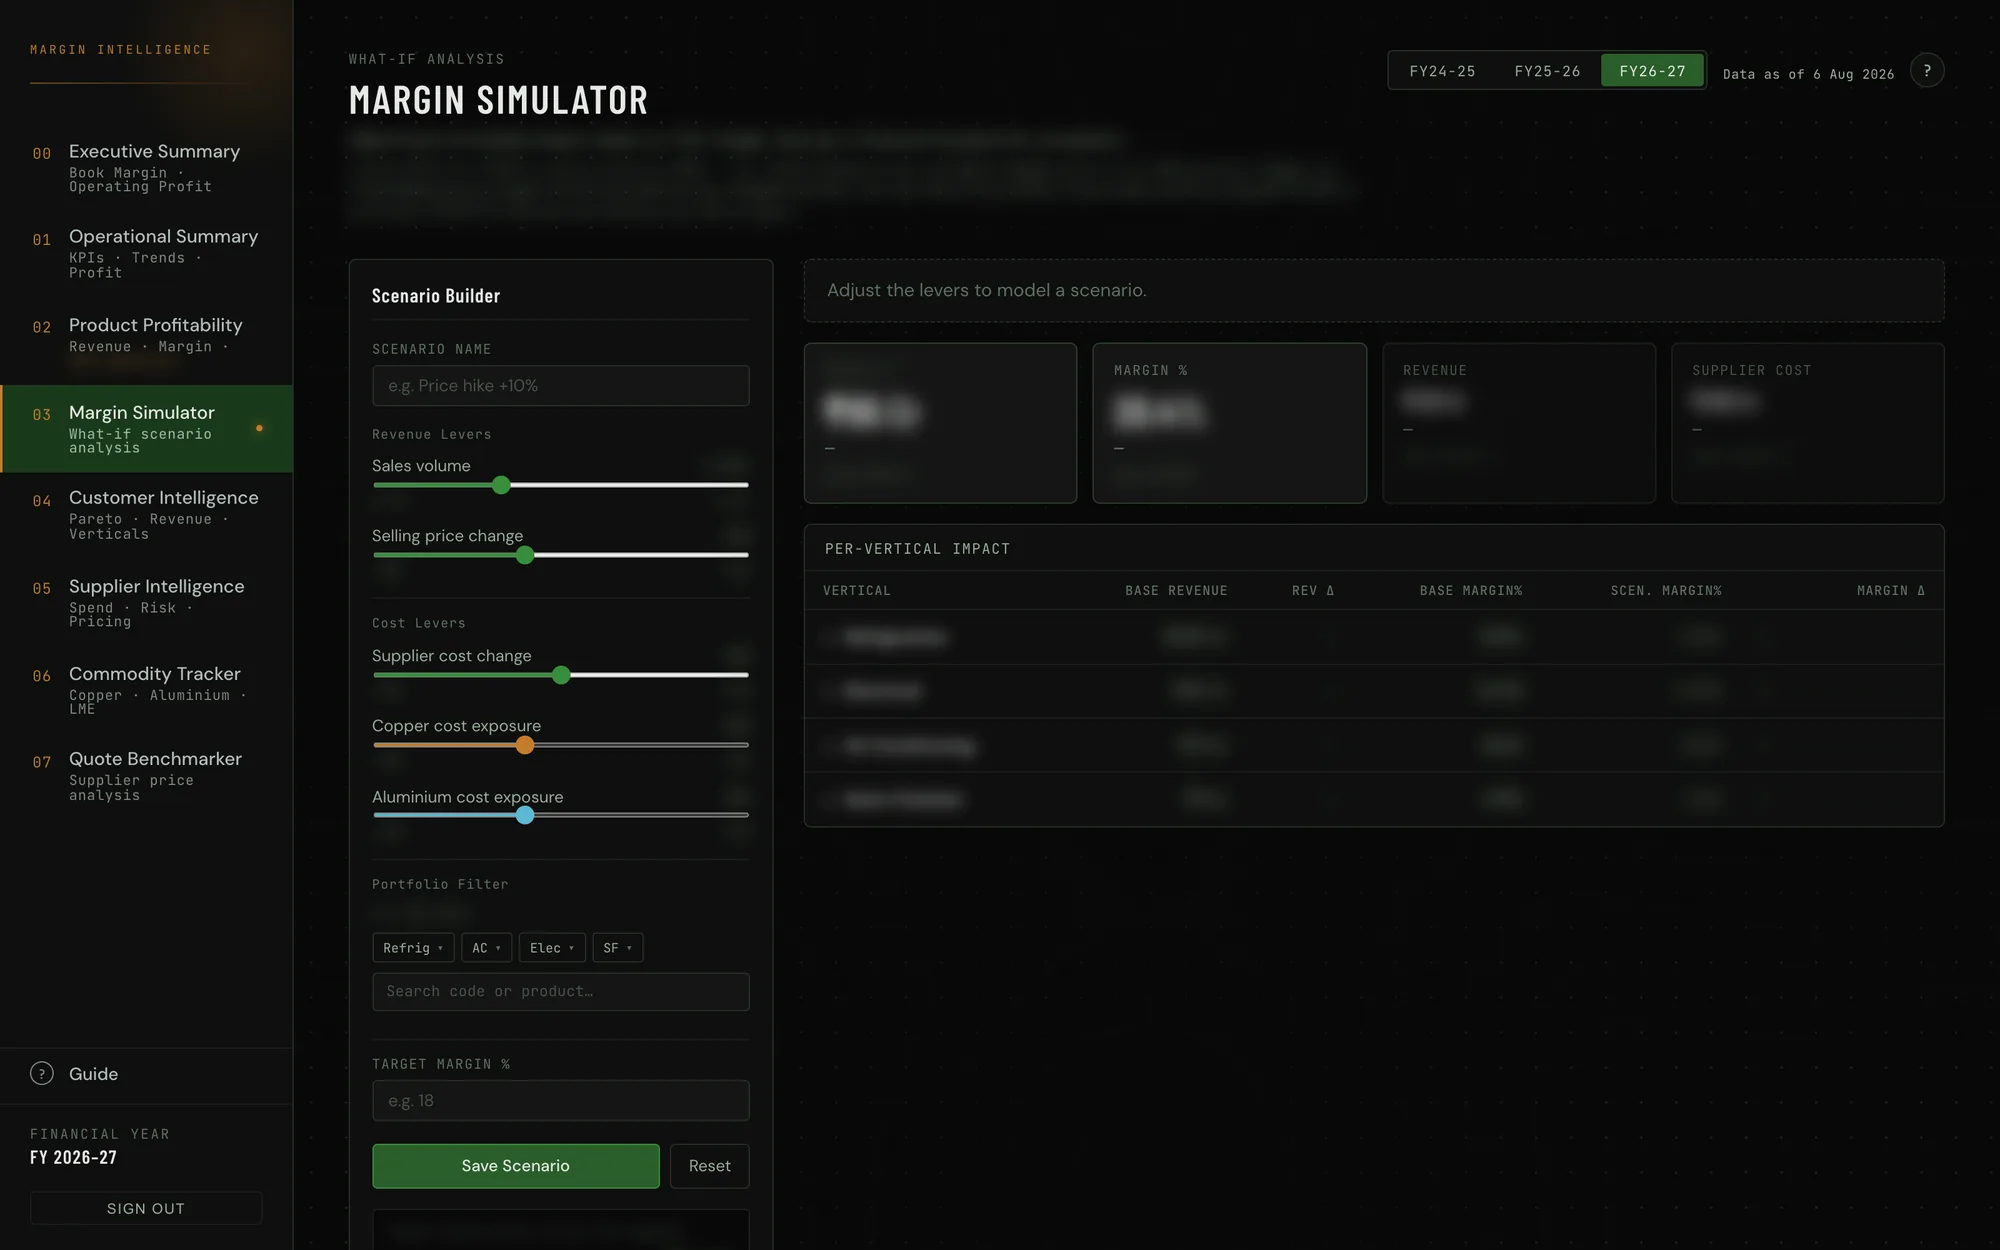Screen dimensions: 2000x1250
Task: Focus the Scenario Name input field
Action: (x=560, y=385)
